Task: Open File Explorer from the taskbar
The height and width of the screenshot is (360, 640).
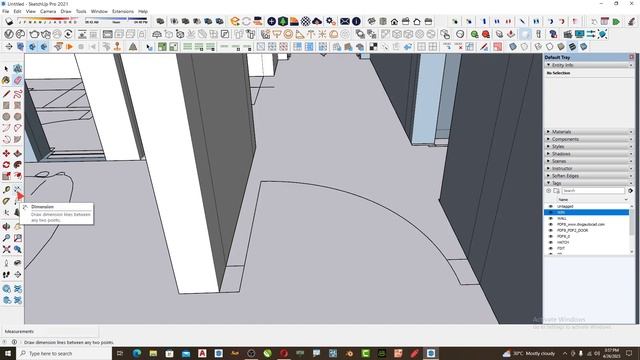Action: (153, 353)
